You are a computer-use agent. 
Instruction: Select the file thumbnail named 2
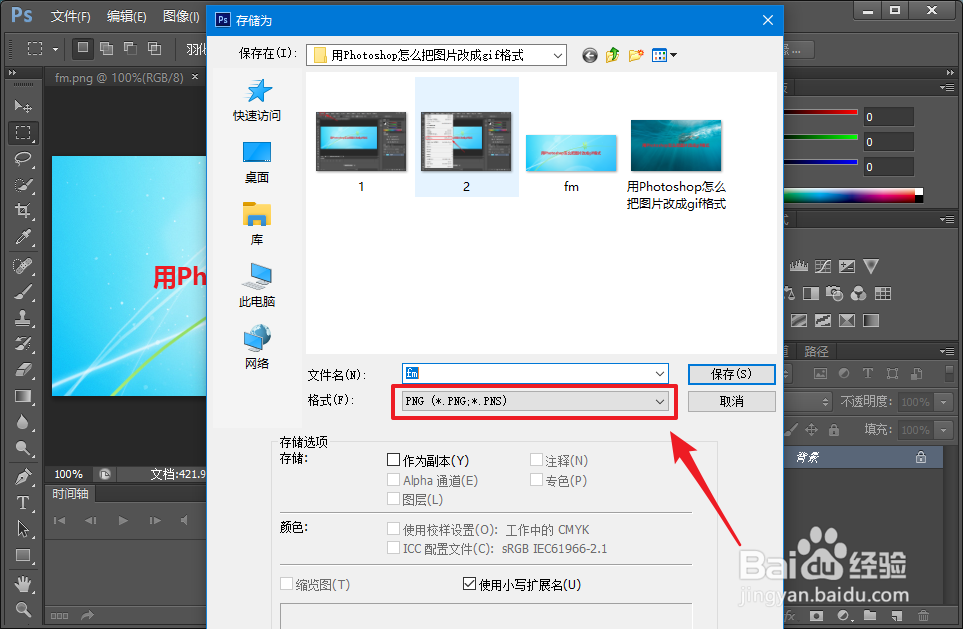pyautogui.click(x=467, y=137)
